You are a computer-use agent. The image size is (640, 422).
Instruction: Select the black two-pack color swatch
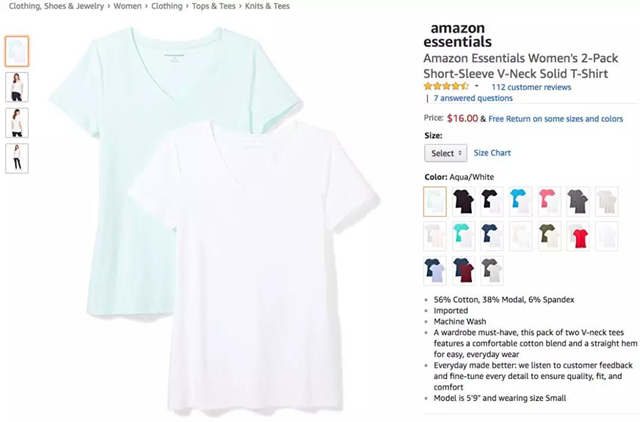point(464,202)
